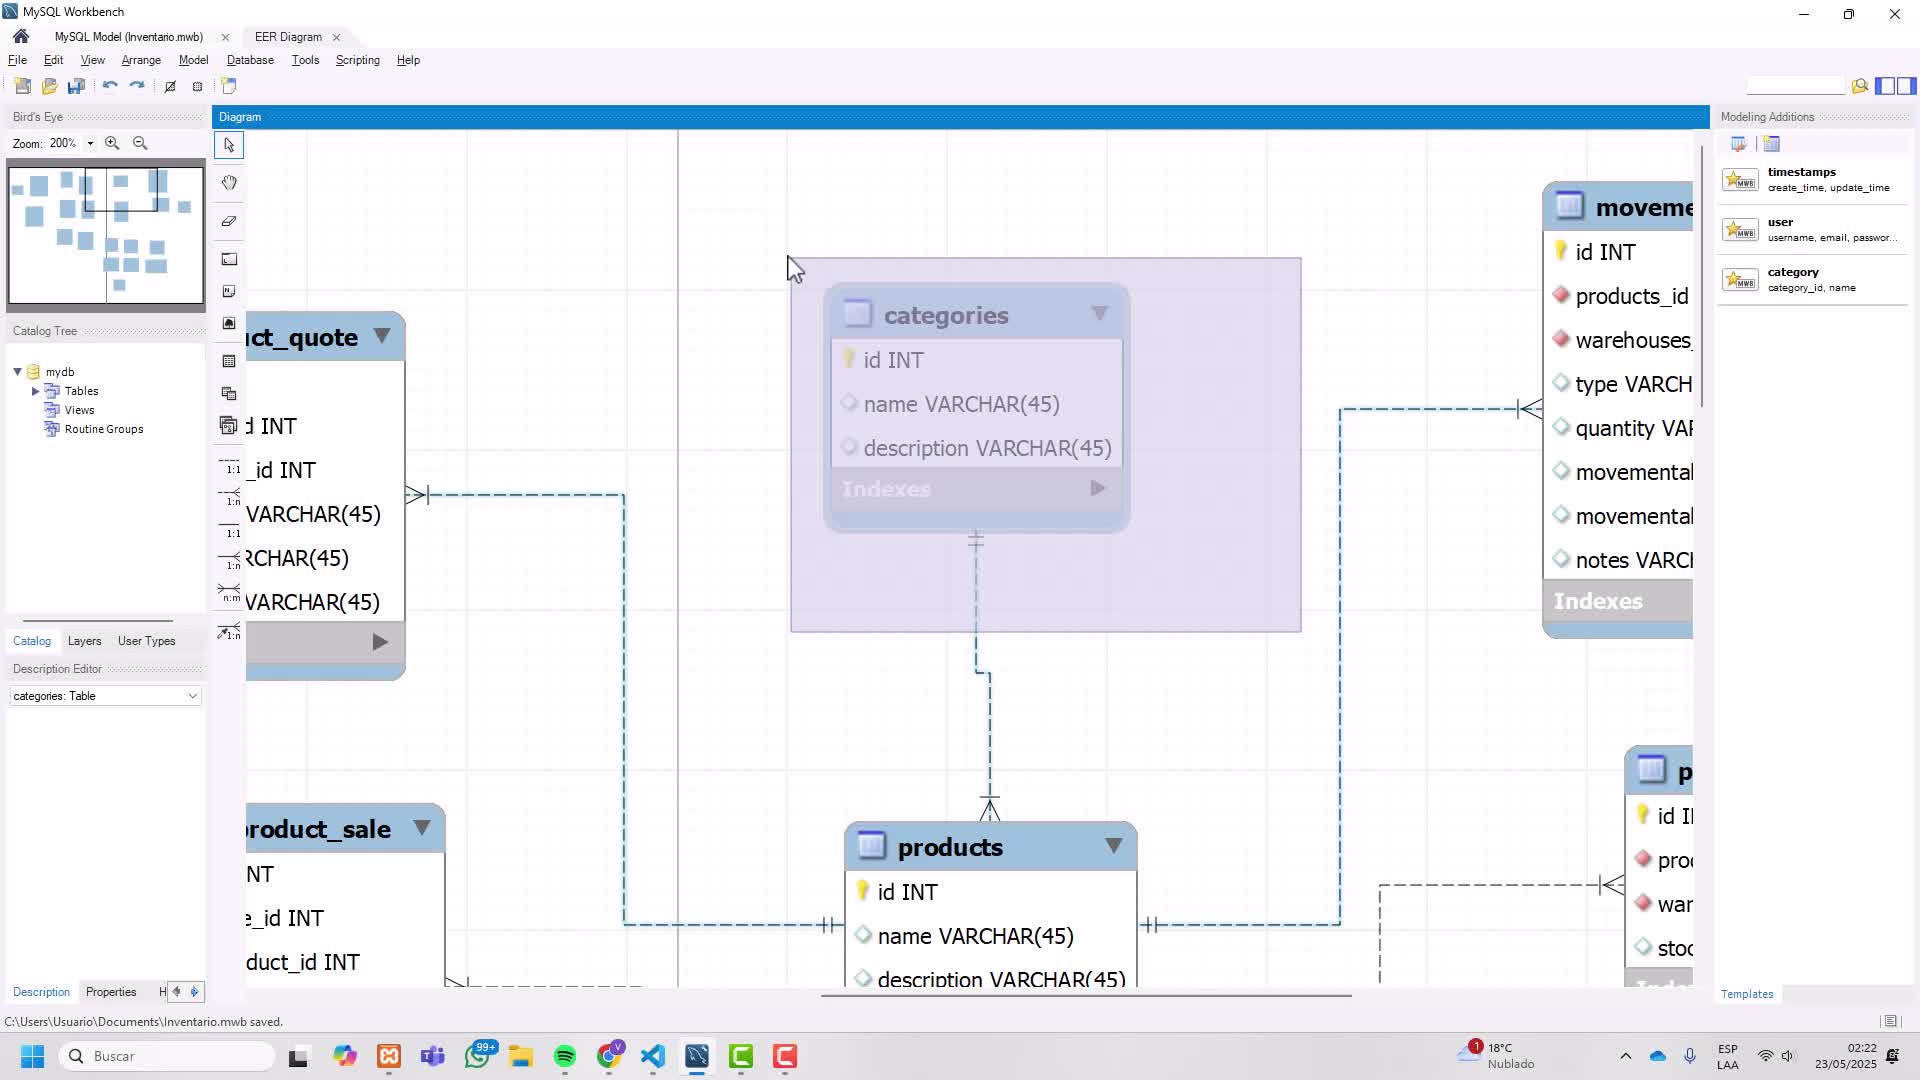Expand the Tables tree node
Image resolution: width=1920 pixels, height=1080 pixels.
tap(36, 391)
